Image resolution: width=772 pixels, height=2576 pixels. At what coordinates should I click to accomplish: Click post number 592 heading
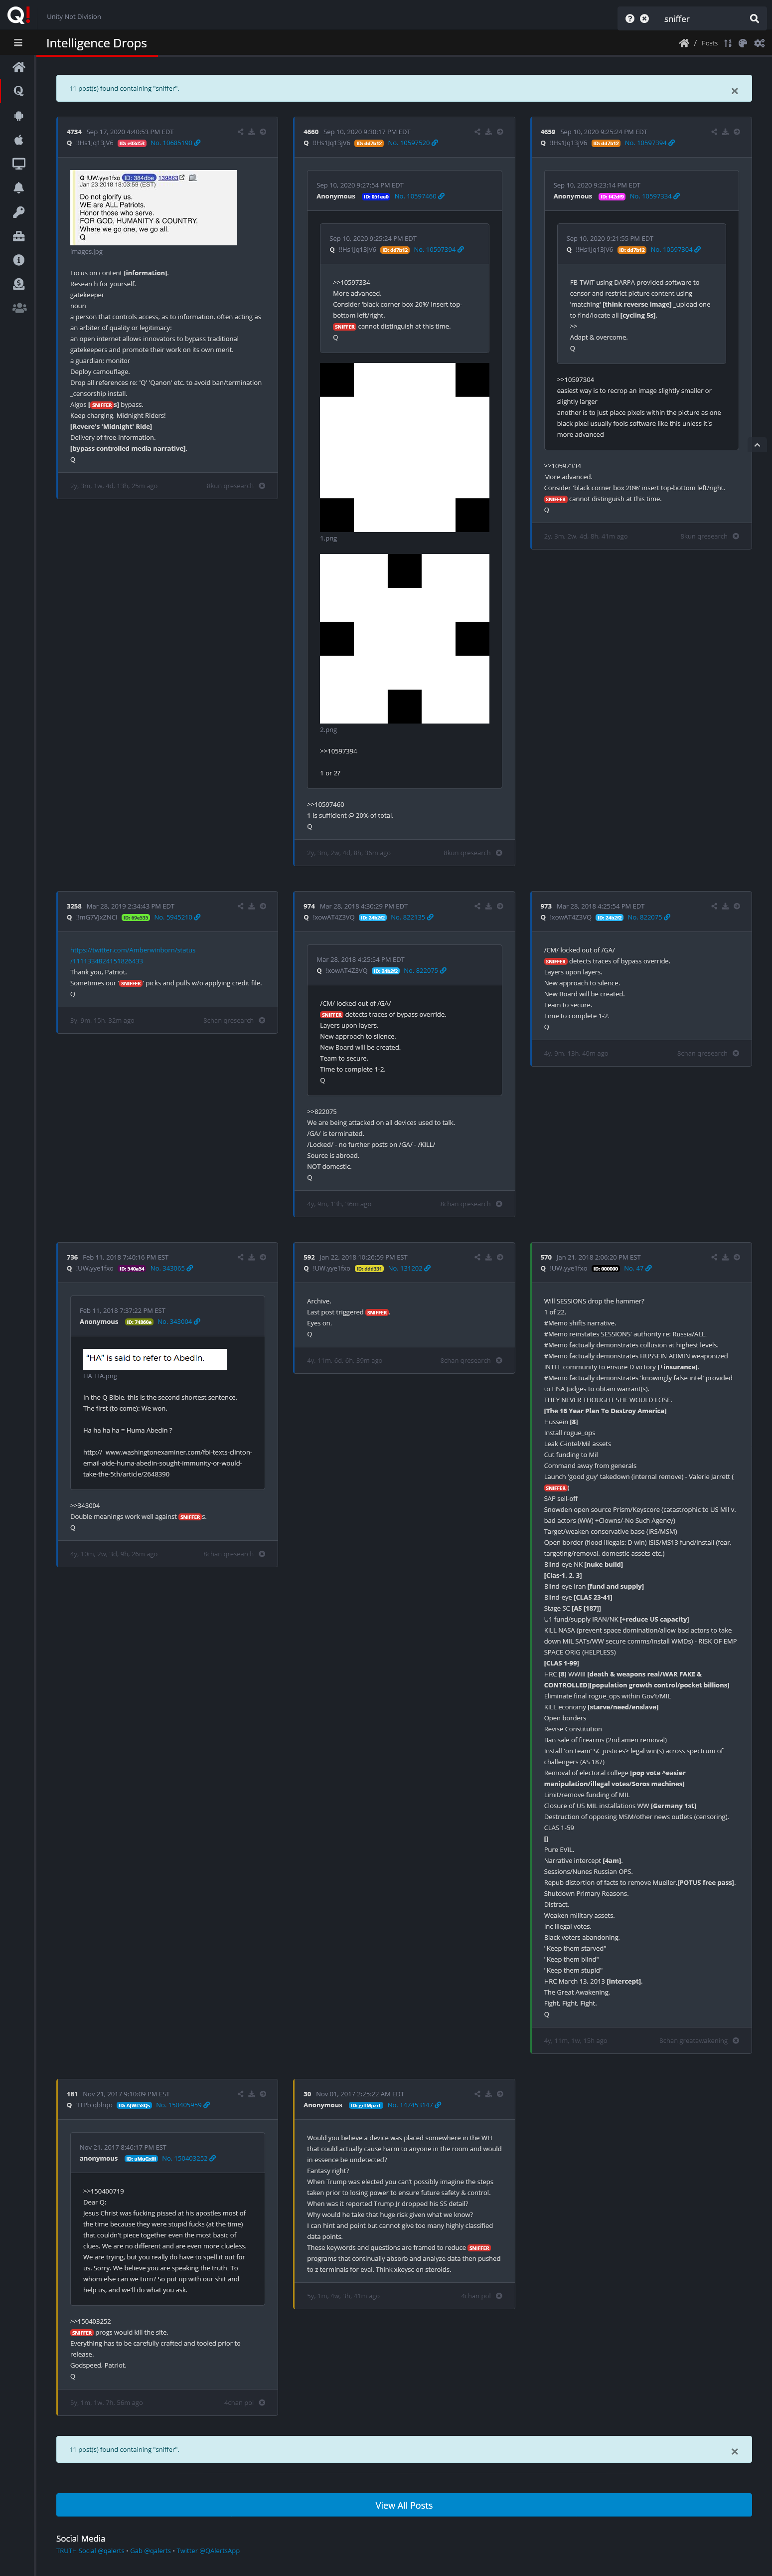(x=309, y=1257)
